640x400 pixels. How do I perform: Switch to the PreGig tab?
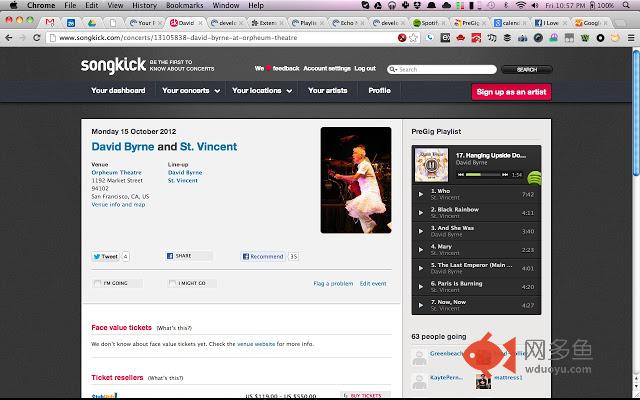[x=469, y=23]
